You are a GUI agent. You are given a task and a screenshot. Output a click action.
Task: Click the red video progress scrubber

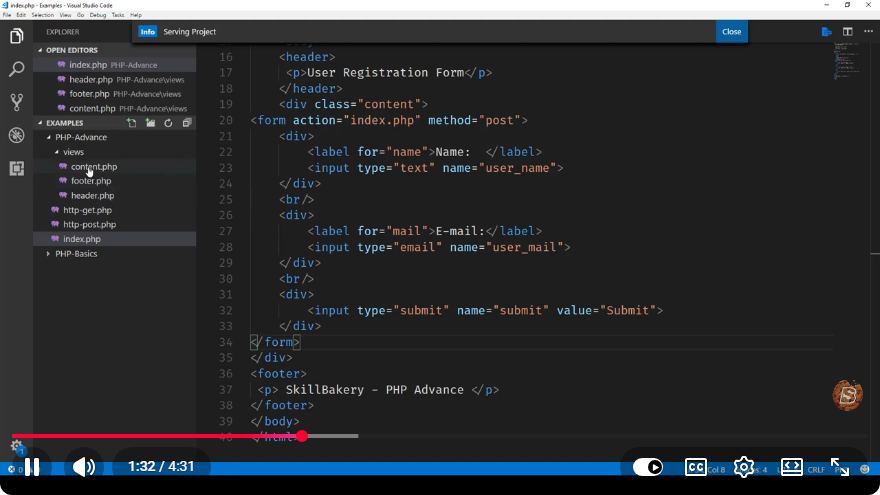coord(302,436)
